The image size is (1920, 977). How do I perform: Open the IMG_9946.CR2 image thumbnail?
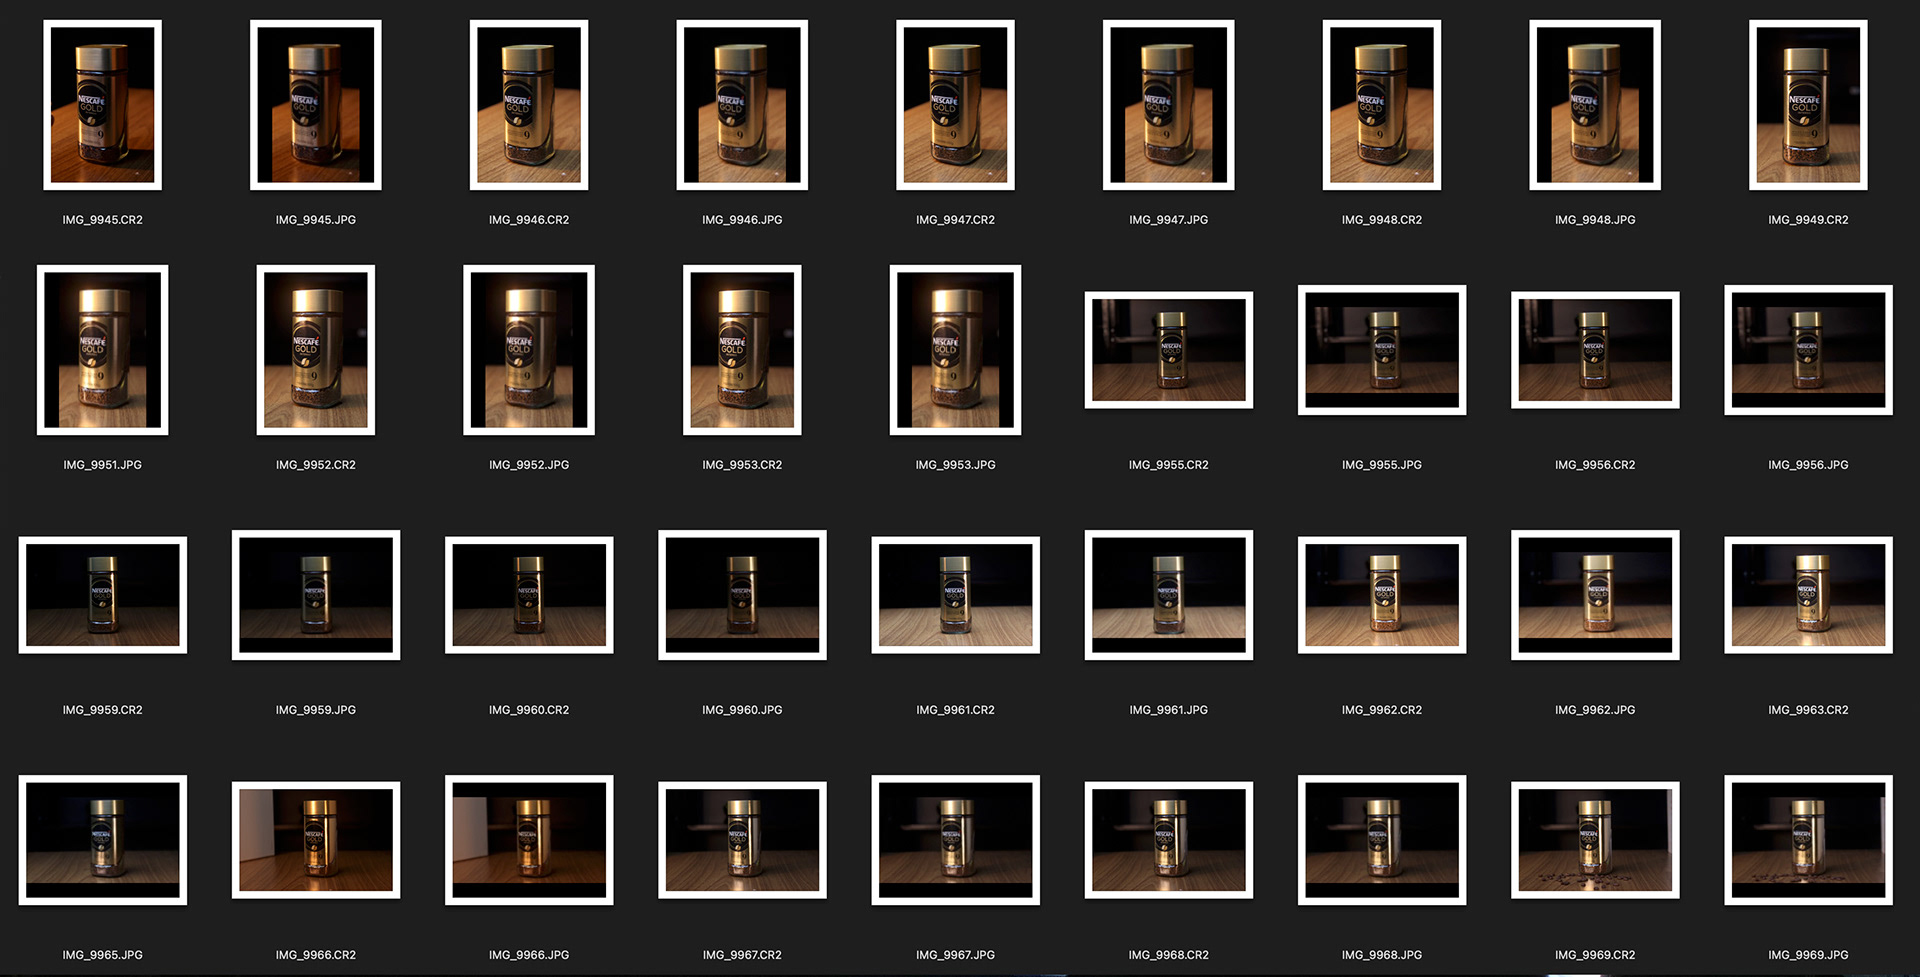coord(529,105)
